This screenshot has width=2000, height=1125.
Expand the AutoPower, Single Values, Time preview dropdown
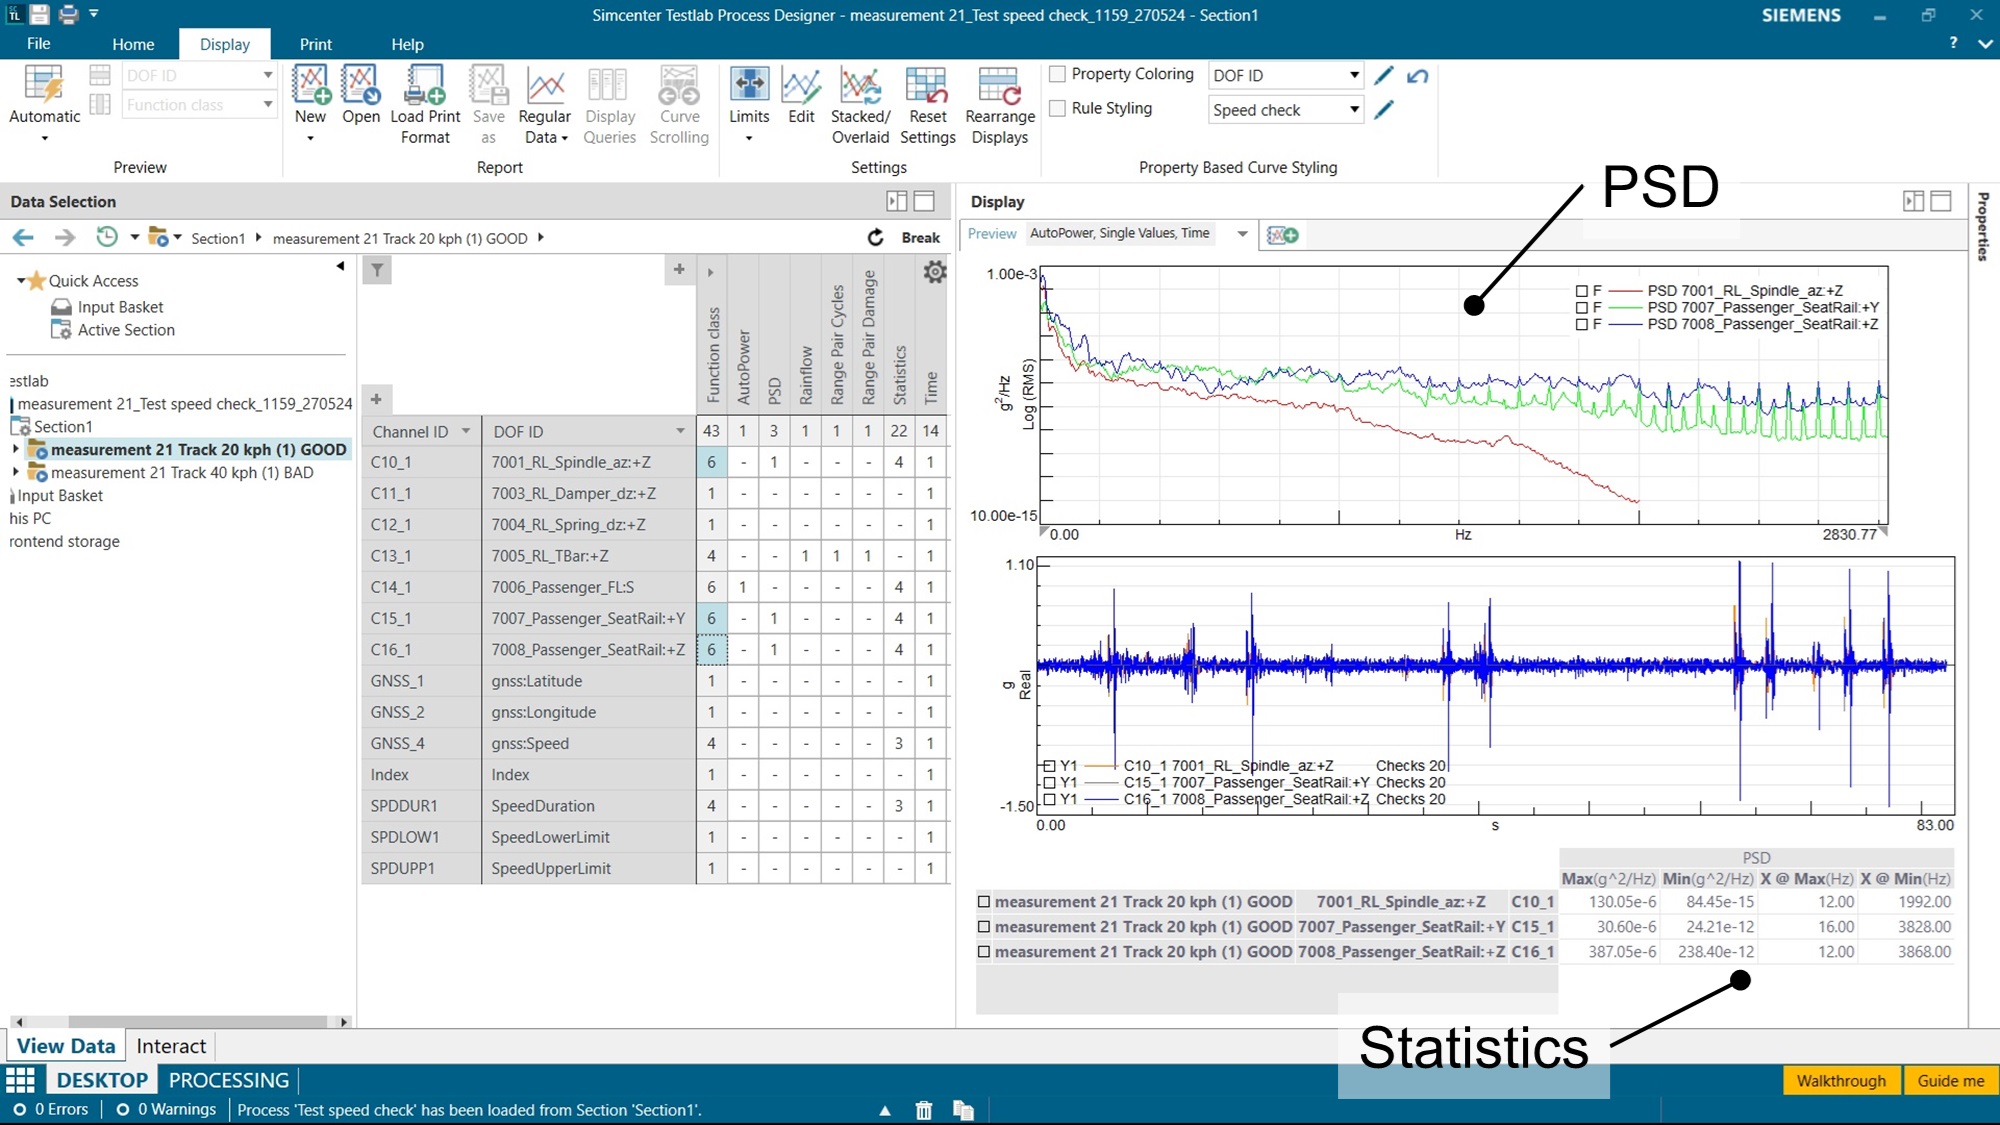click(1242, 233)
